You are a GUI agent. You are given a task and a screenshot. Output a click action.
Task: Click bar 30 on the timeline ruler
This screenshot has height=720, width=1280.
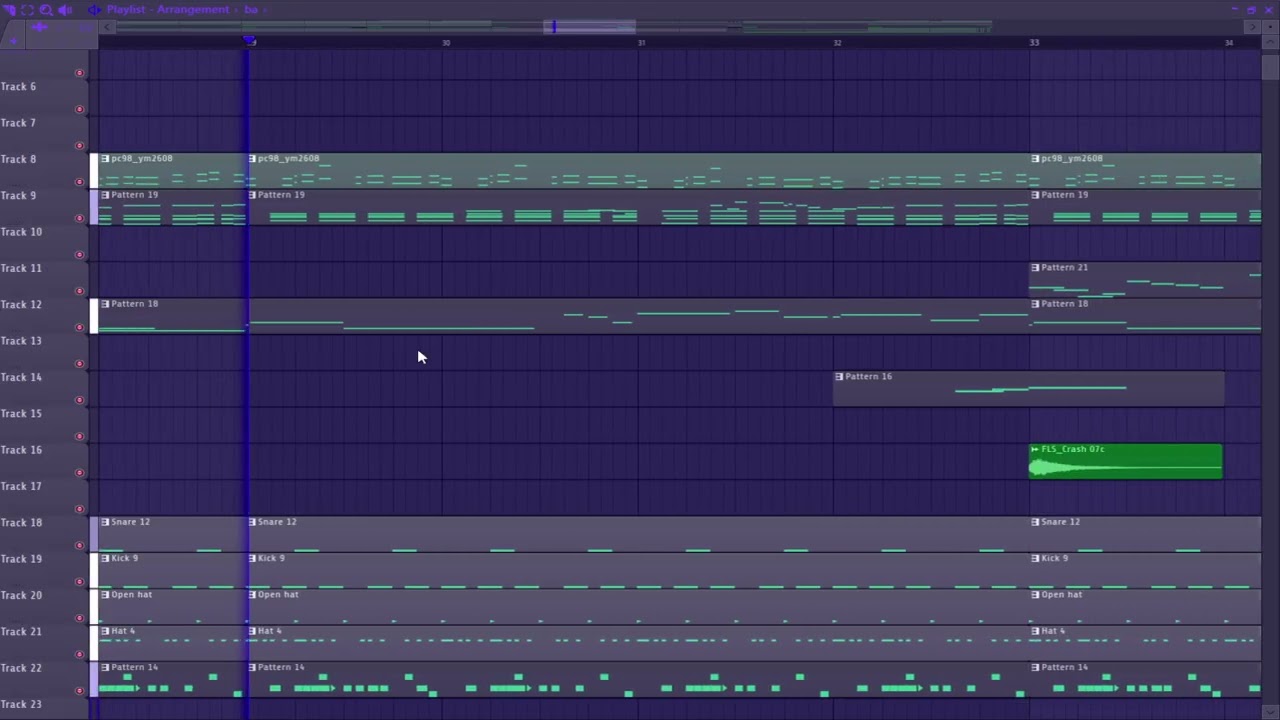pyautogui.click(x=446, y=43)
